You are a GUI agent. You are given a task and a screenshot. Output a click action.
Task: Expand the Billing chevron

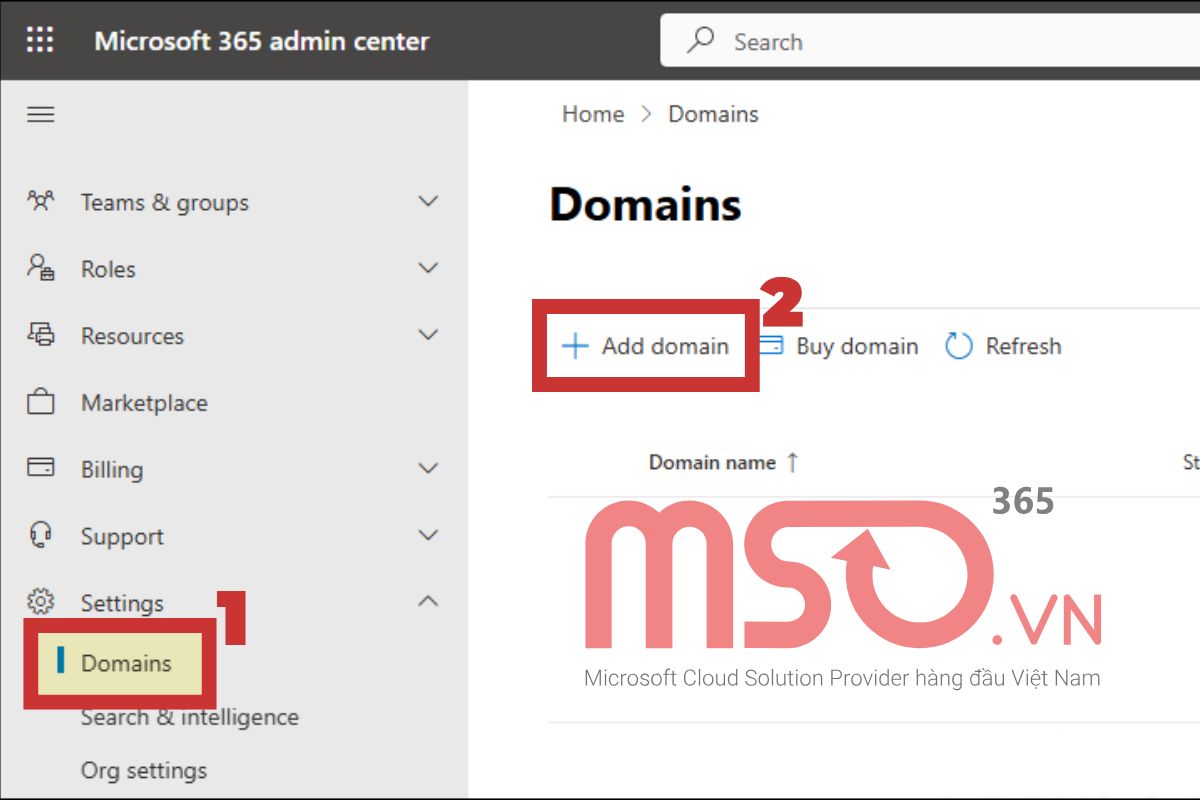tap(428, 468)
